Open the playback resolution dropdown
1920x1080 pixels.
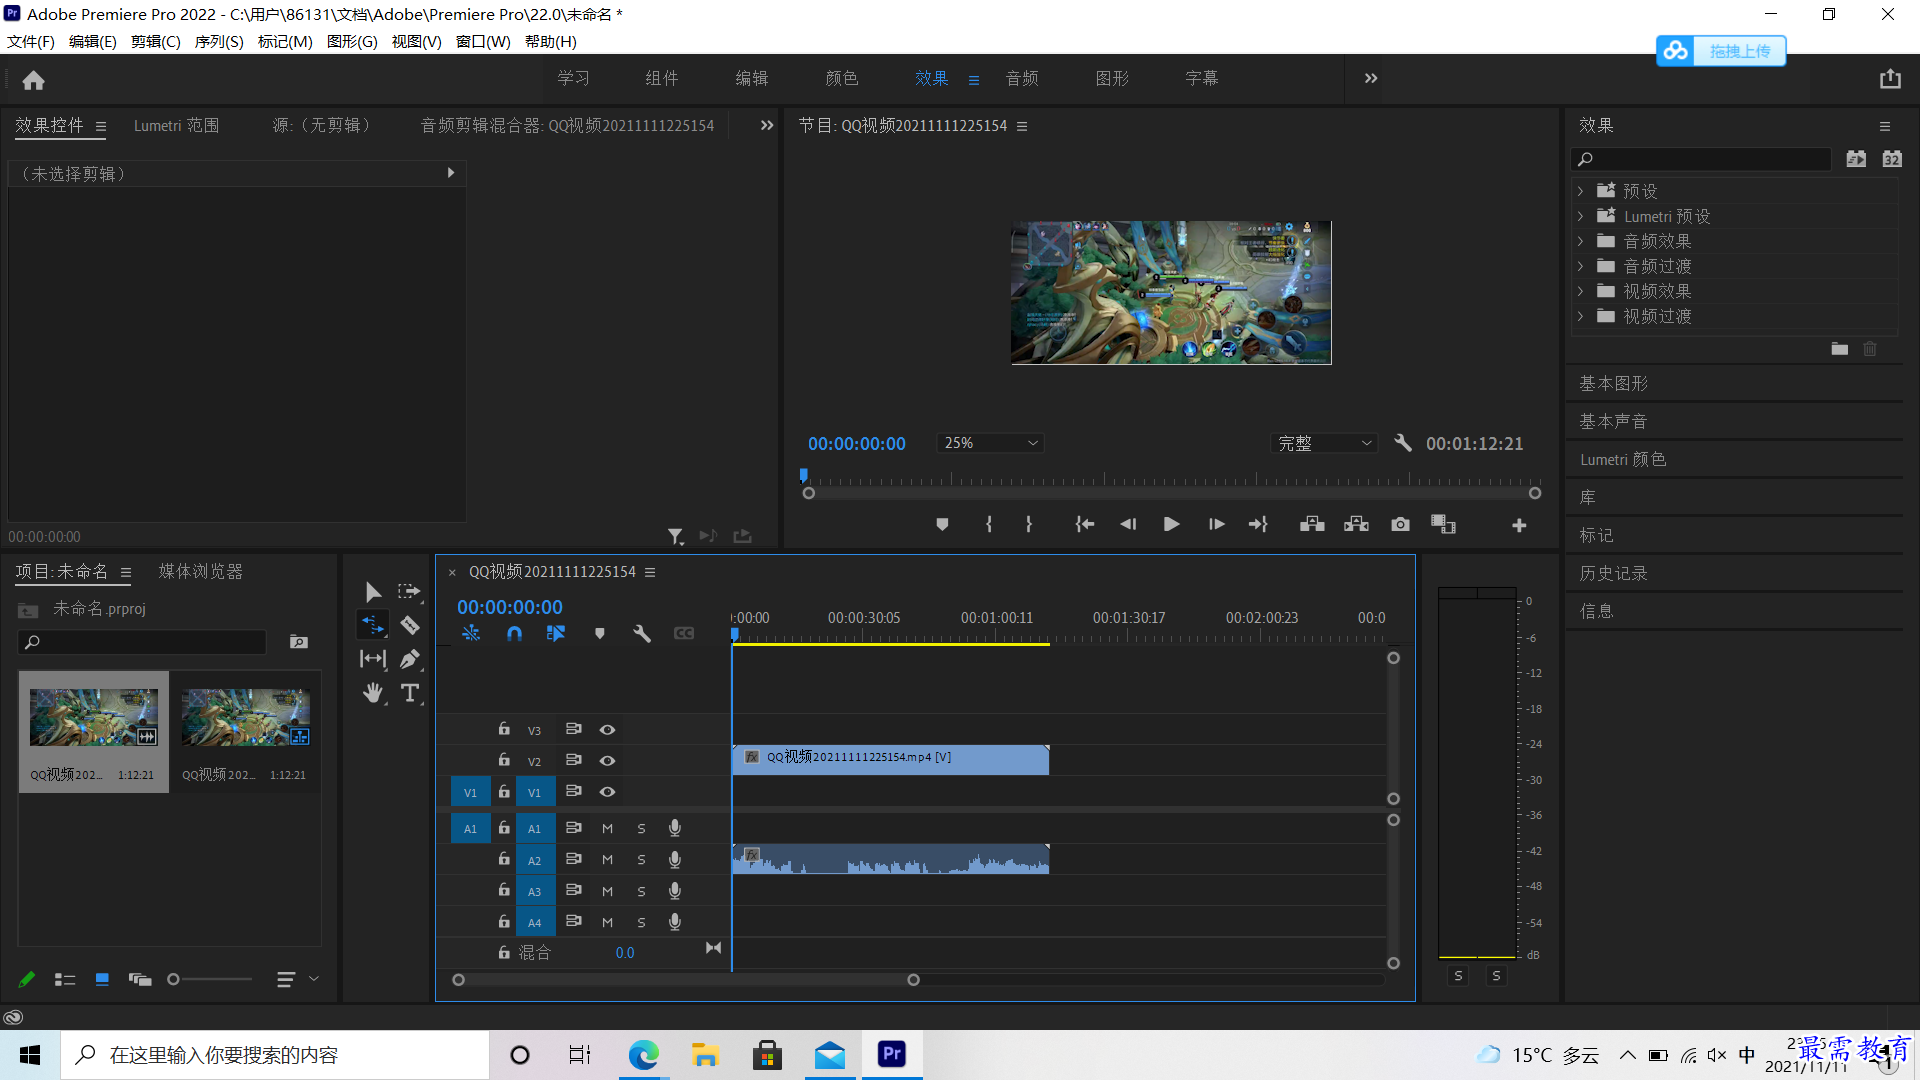(1325, 442)
